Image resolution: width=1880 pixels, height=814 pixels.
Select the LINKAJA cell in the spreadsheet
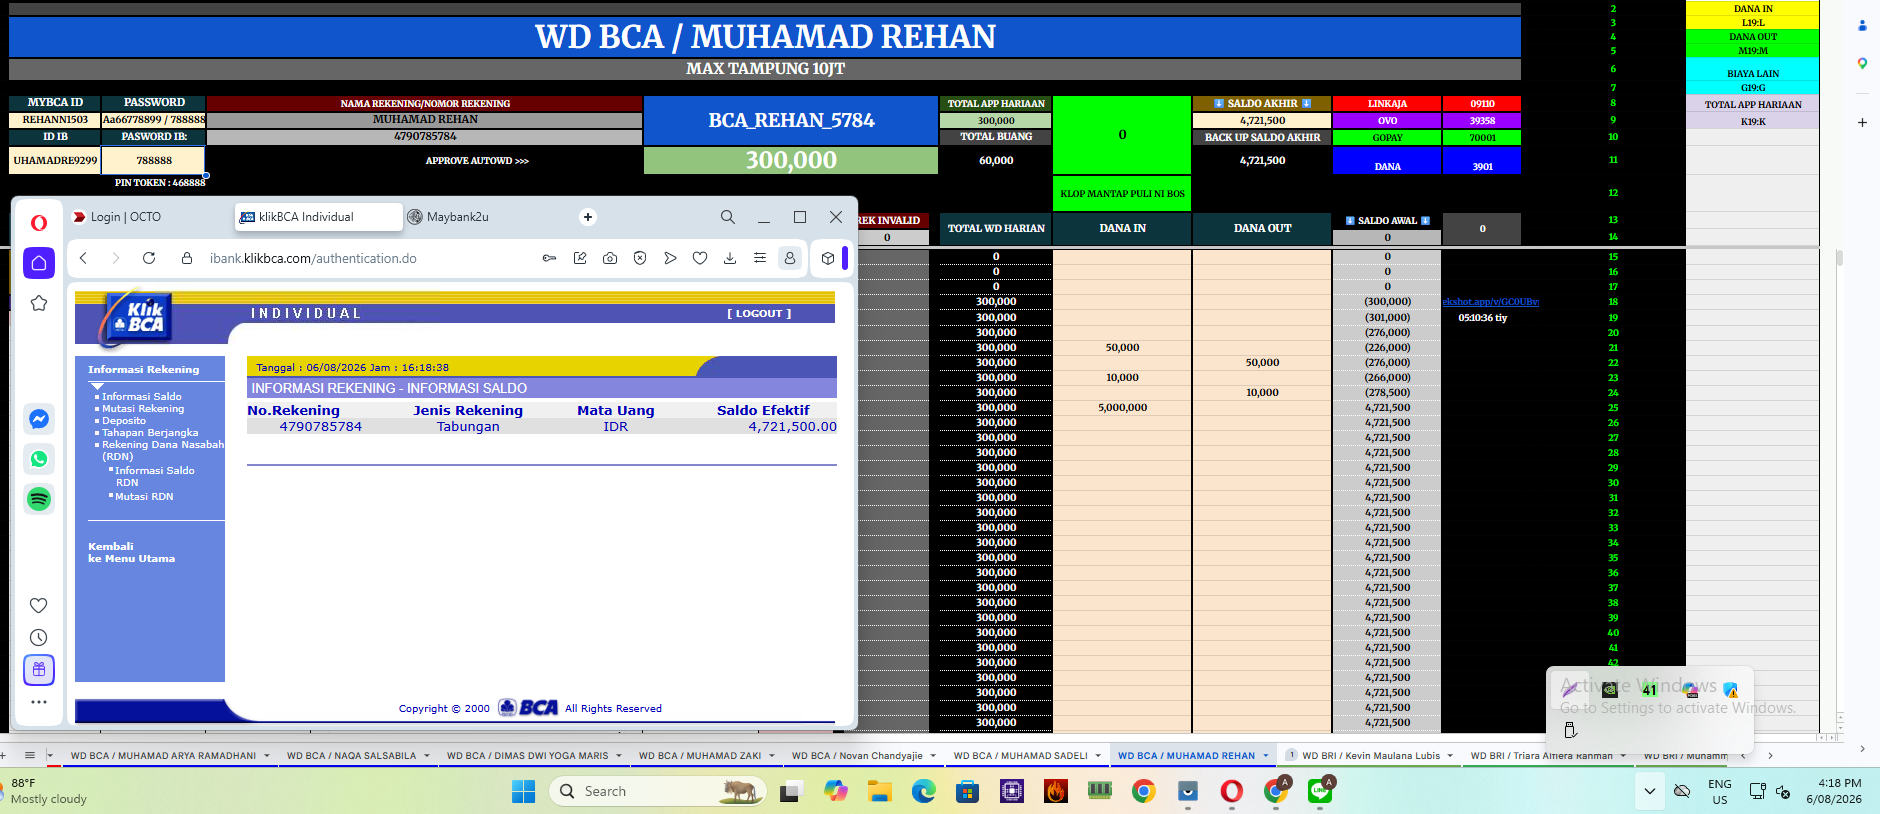point(1387,104)
